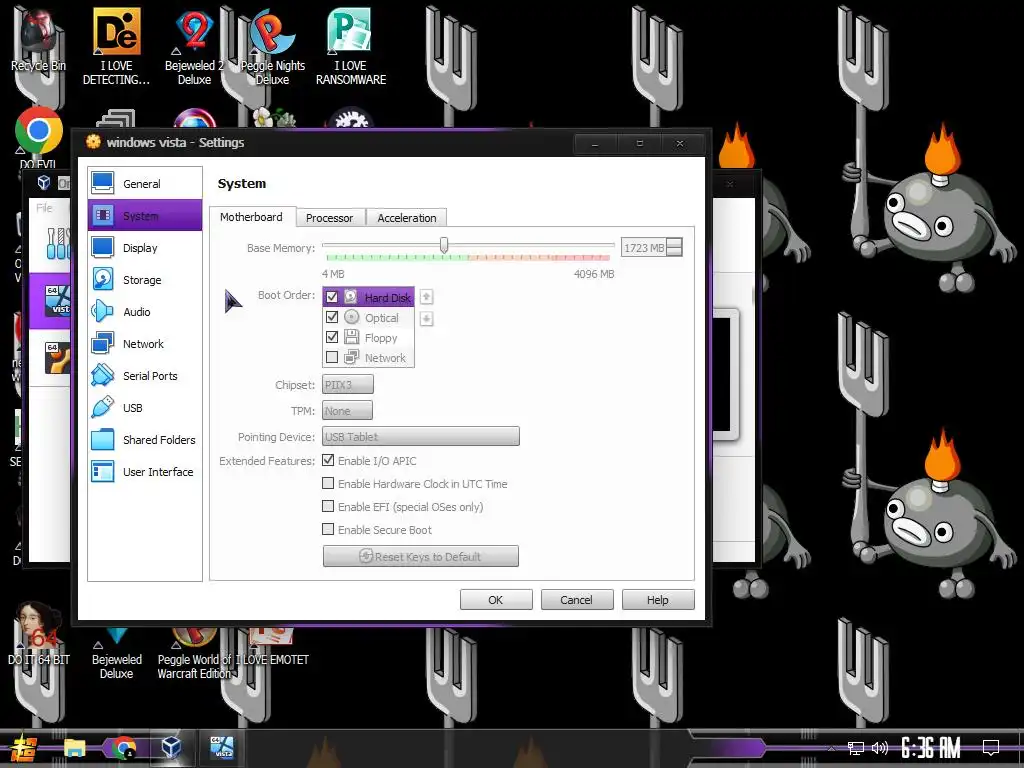
Task: Click Cancel button in Settings
Action: [x=576, y=600]
